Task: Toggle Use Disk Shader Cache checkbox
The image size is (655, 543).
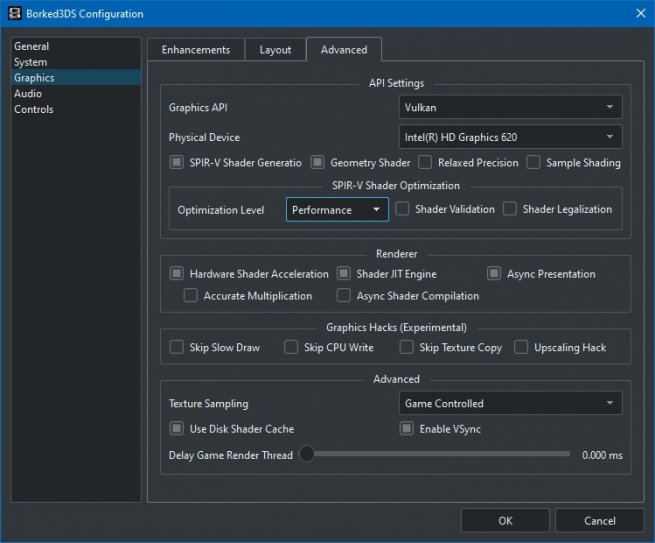Action: (x=177, y=429)
